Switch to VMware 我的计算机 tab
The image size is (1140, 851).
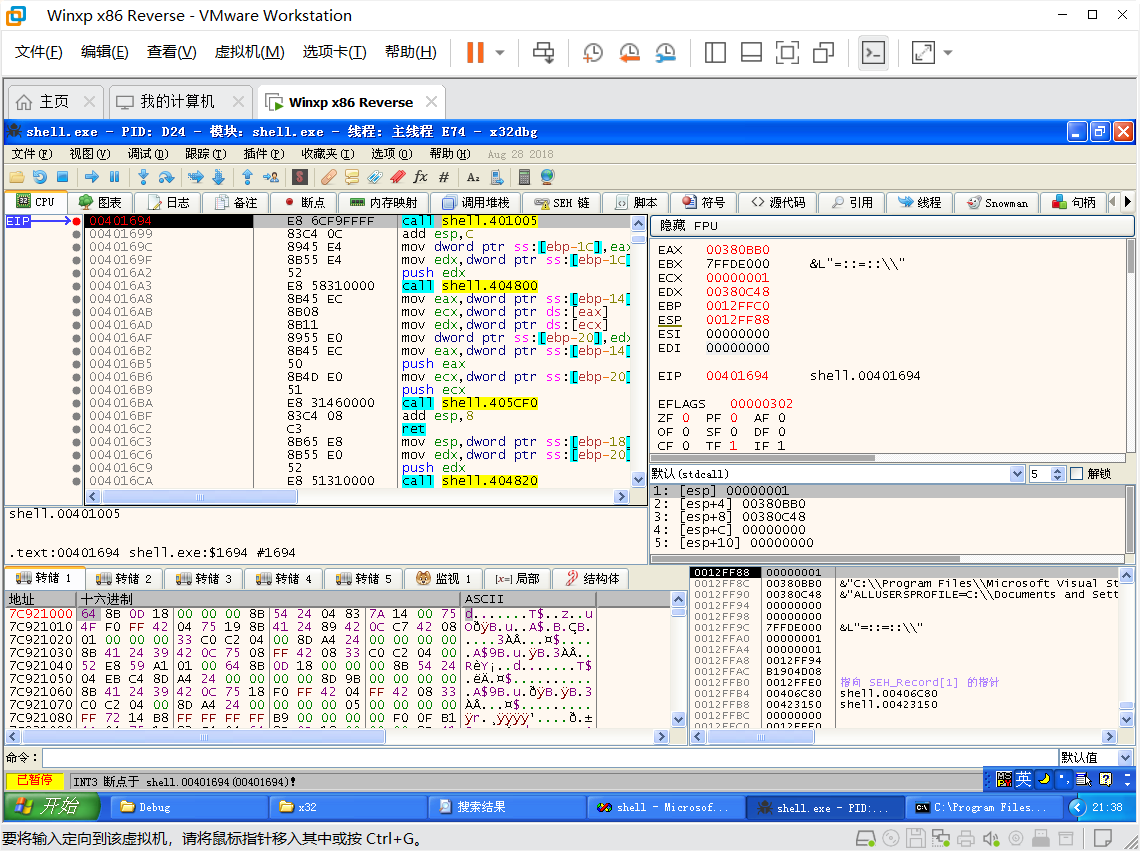click(180, 102)
